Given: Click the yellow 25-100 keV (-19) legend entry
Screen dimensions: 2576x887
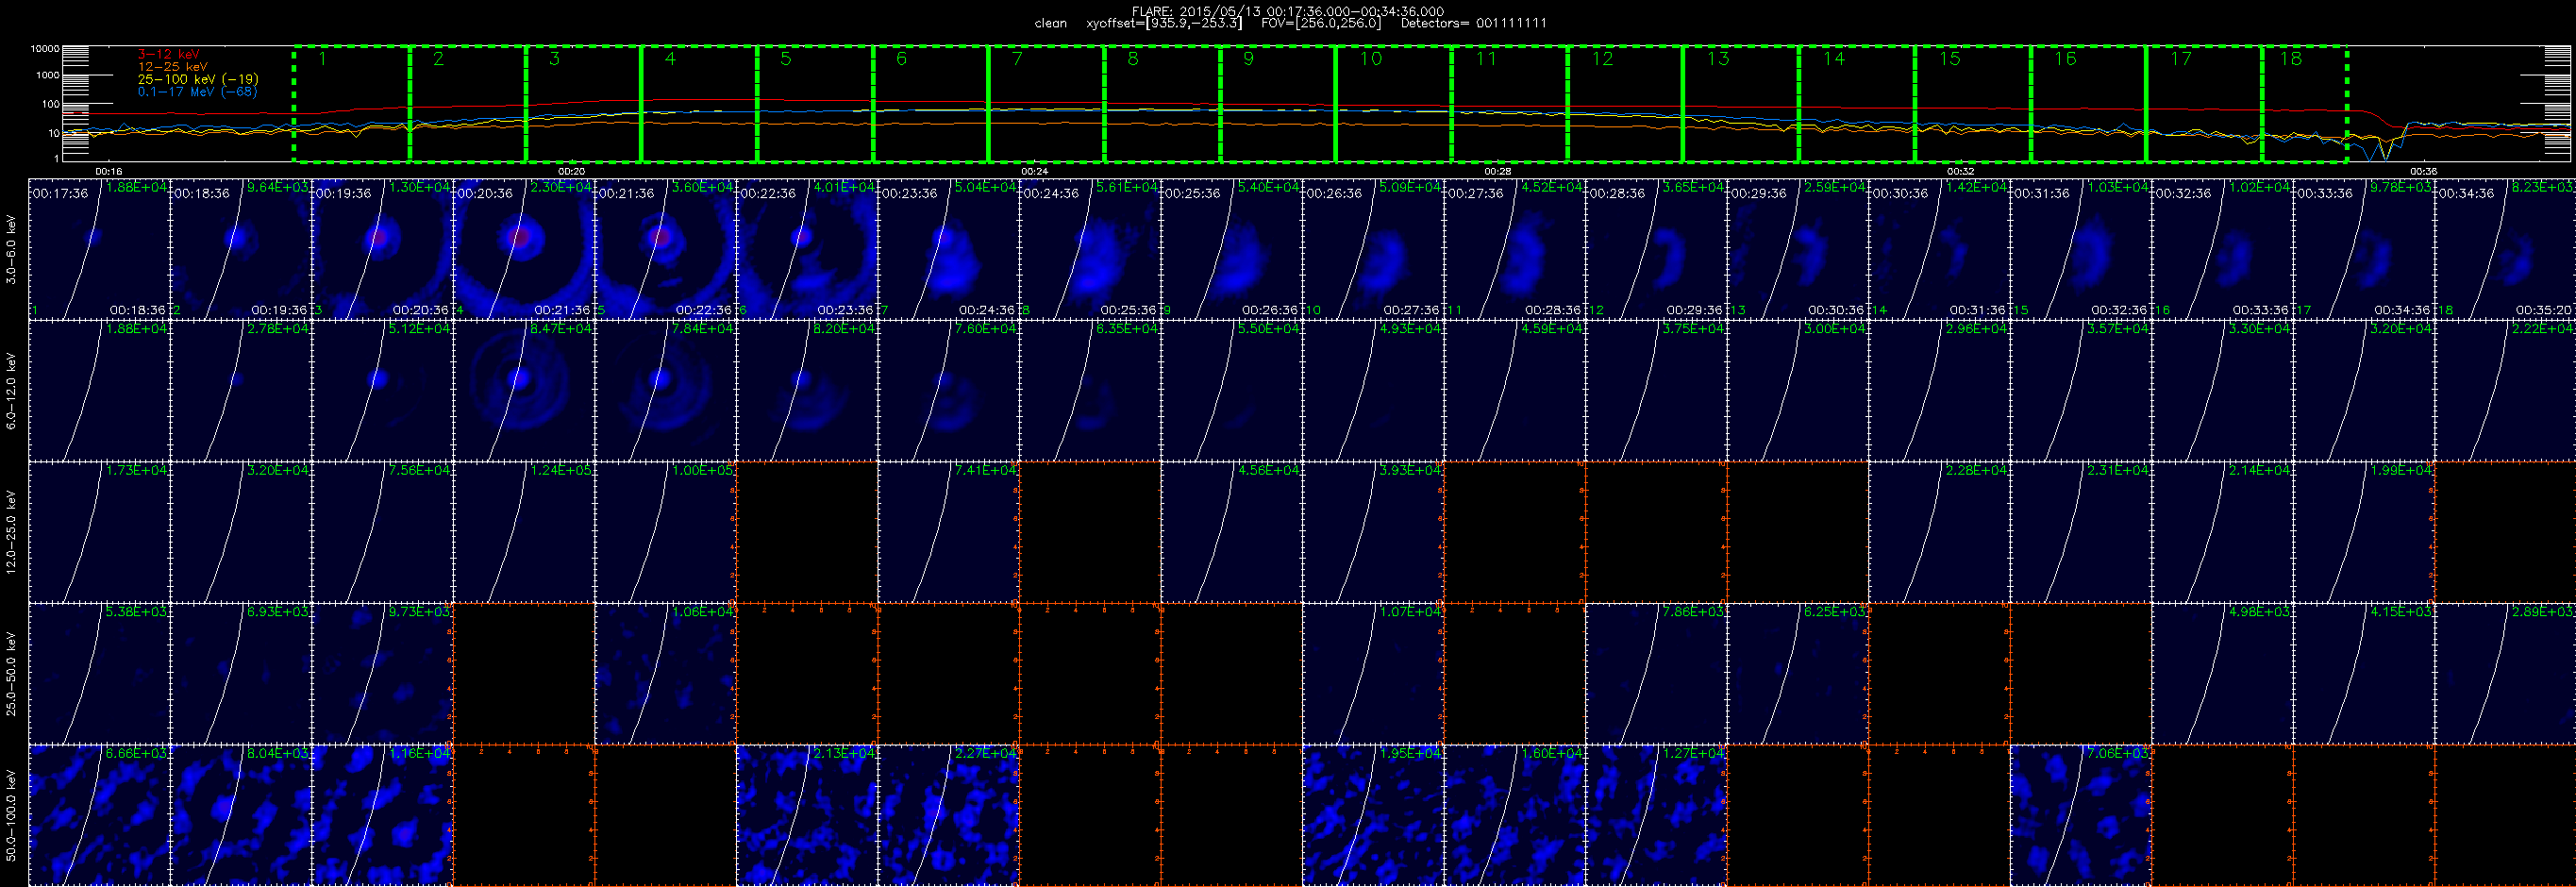Looking at the screenshot, I should 198,79.
